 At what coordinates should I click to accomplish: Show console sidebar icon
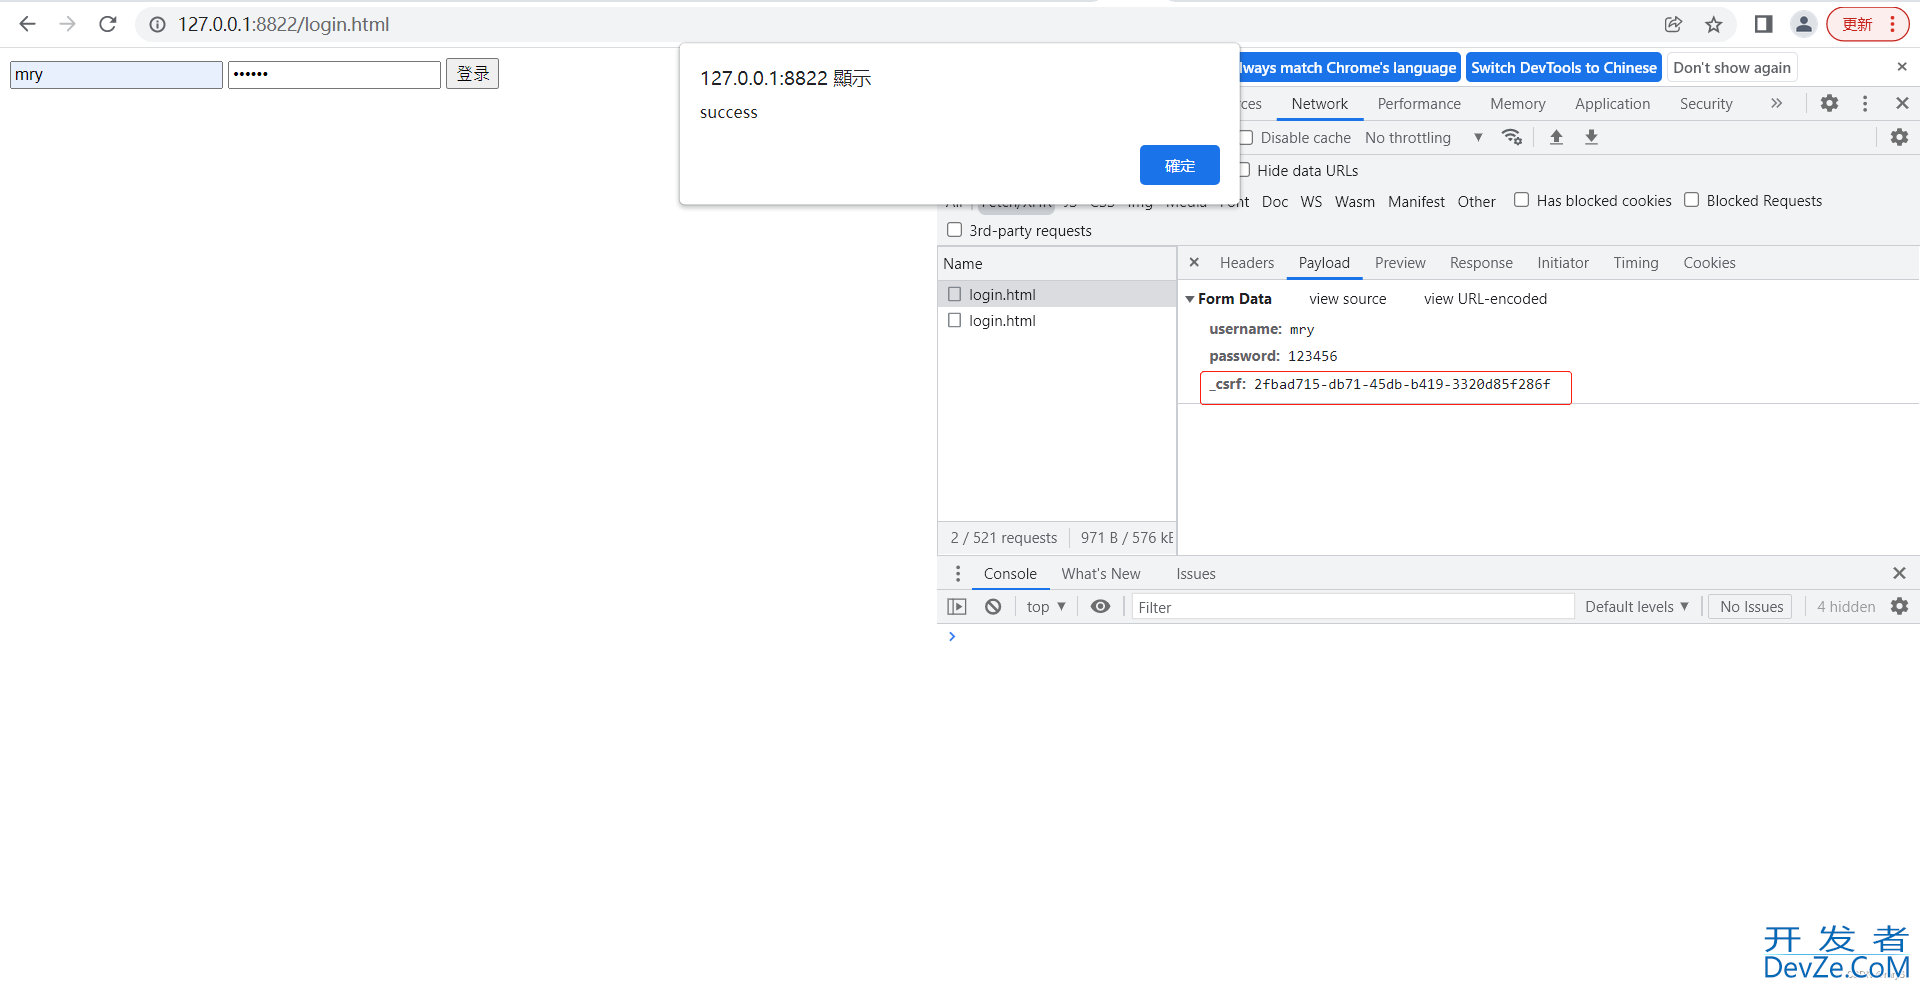[x=957, y=606]
